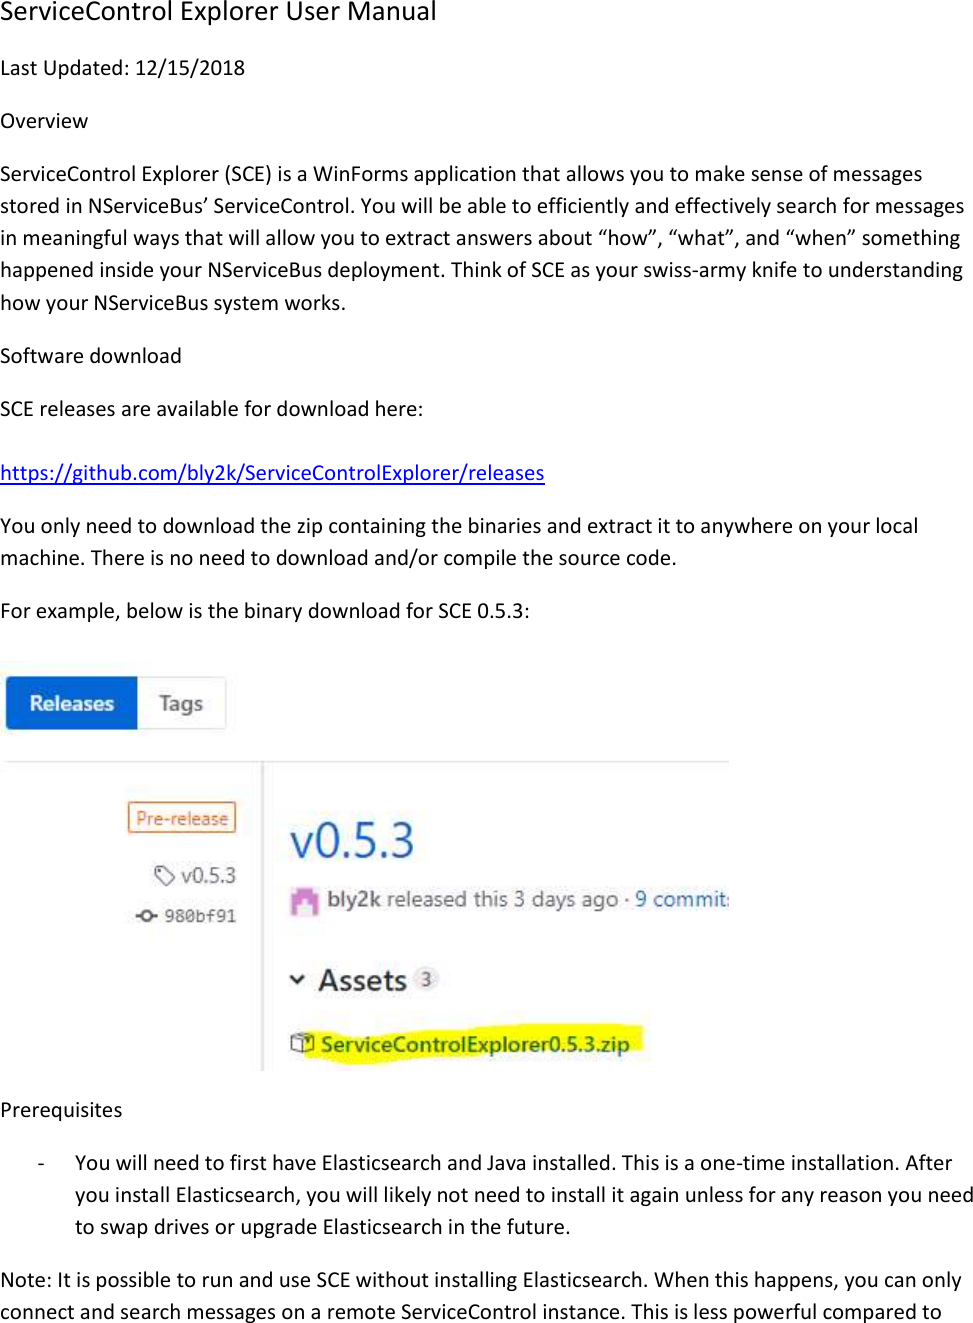Select the commit hash 980bf91
Image resolution: width=973 pixels, height=1323 pixels.
(199, 916)
